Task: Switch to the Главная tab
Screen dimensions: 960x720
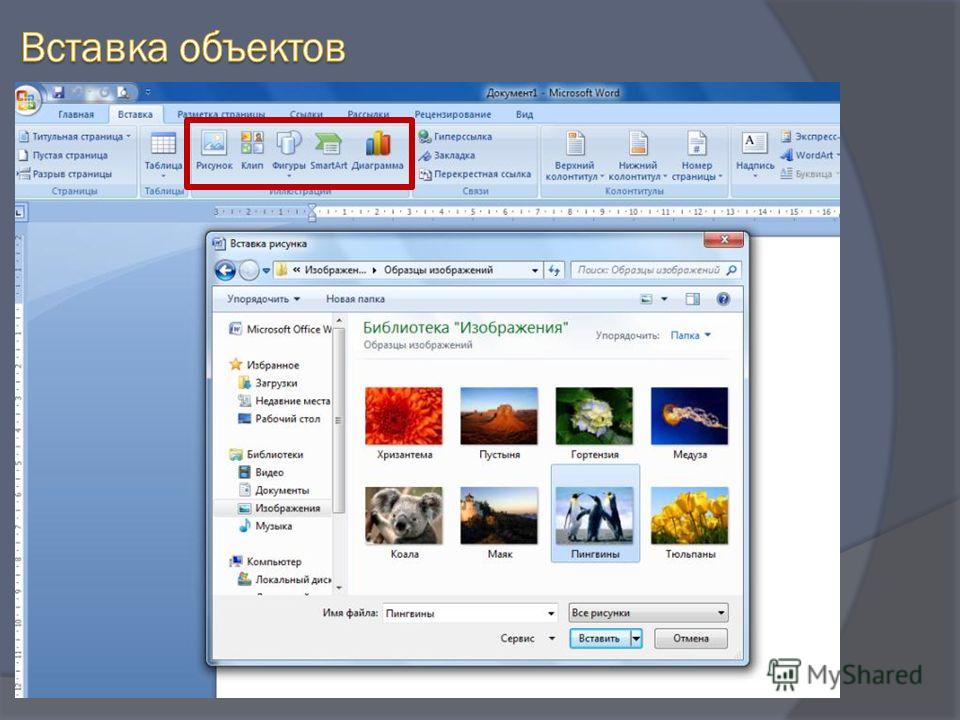Action: (x=76, y=114)
